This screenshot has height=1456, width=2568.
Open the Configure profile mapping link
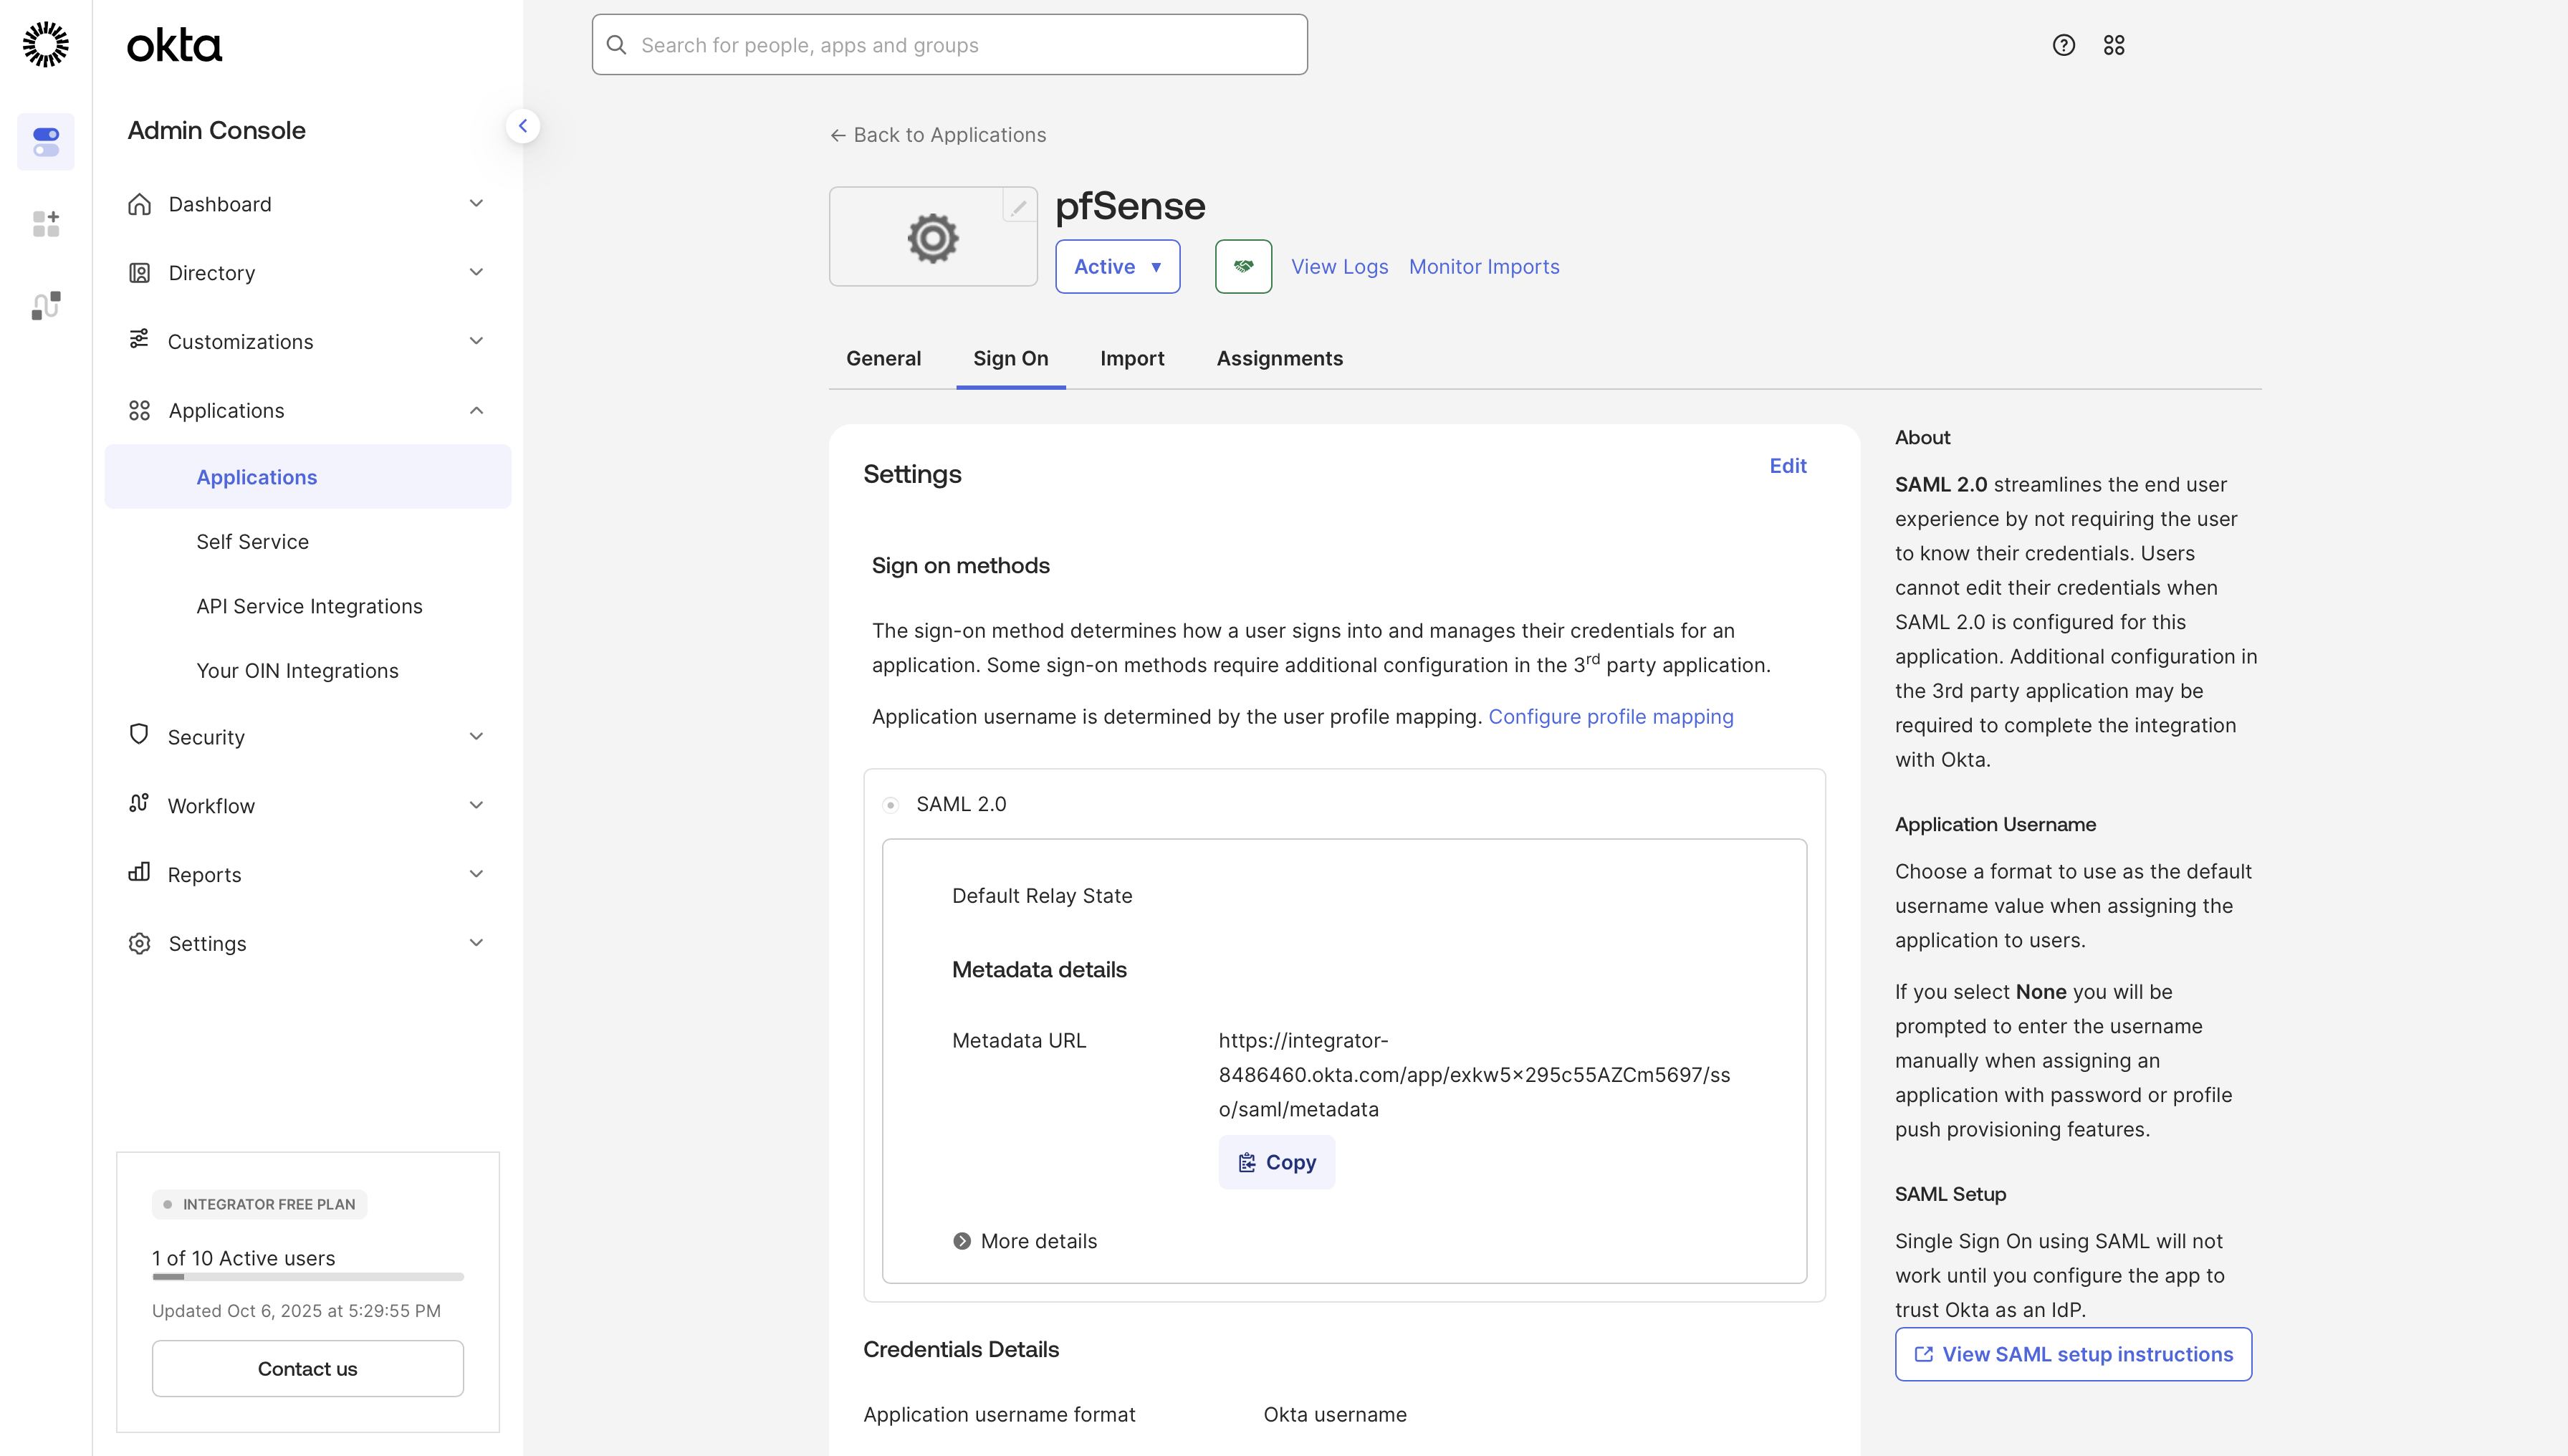(1610, 716)
